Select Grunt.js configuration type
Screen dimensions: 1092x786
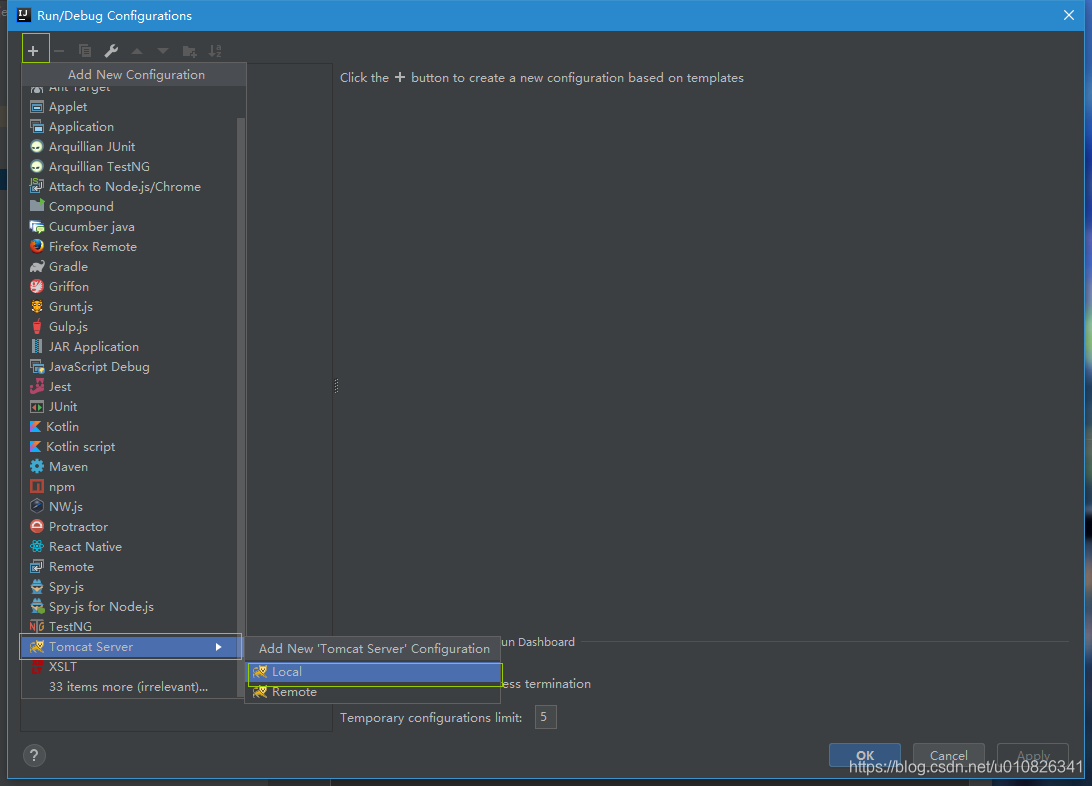[x=130, y=307]
